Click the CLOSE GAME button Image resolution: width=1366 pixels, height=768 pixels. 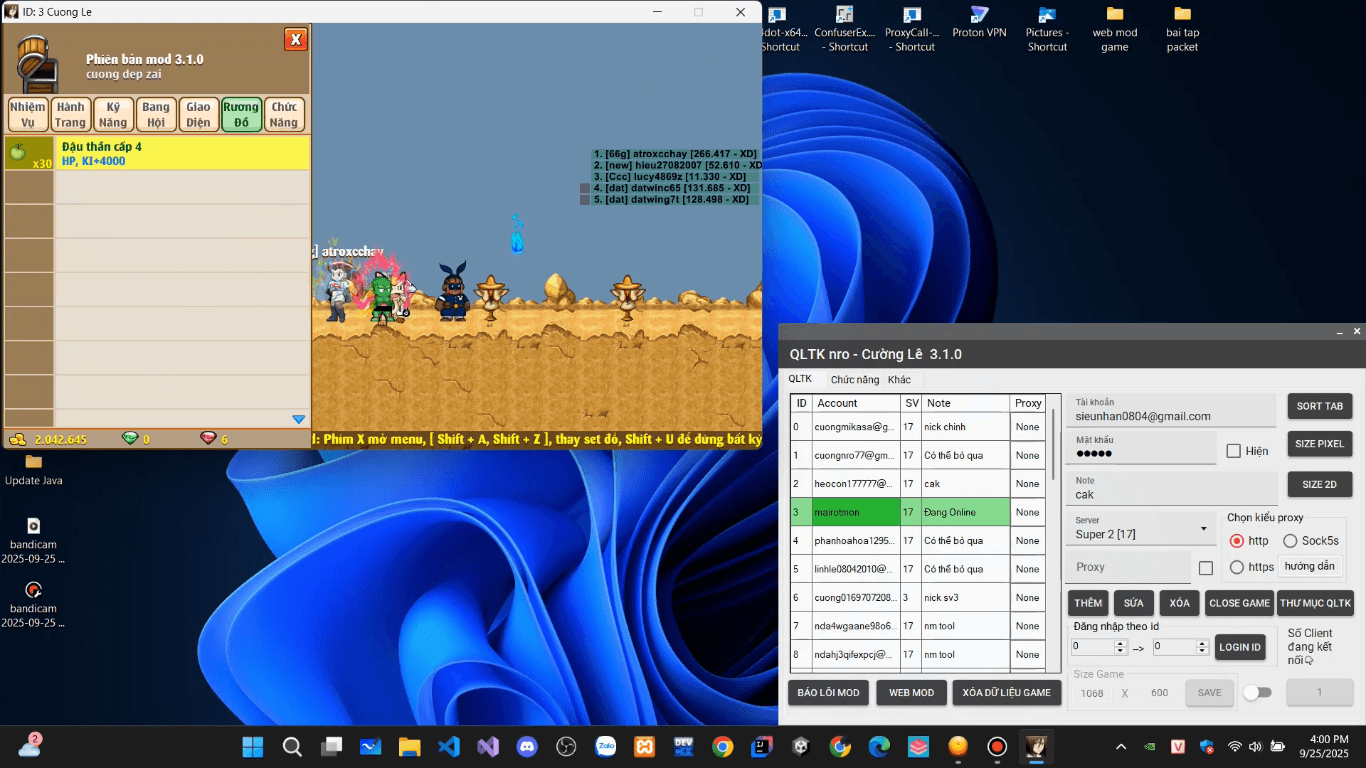pyautogui.click(x=1239, y=603)
